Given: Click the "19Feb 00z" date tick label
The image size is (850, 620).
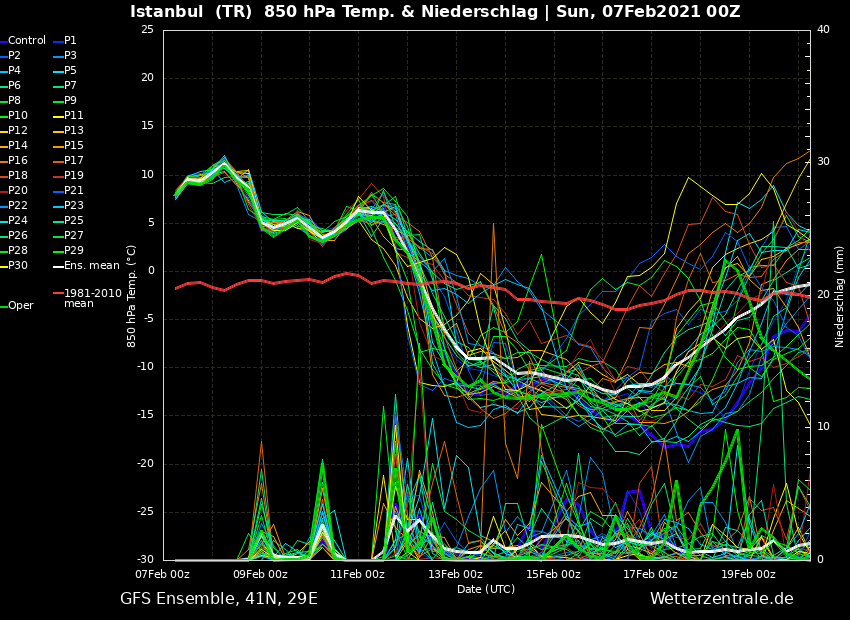Looking at the screenshot, I should (748, 574).
